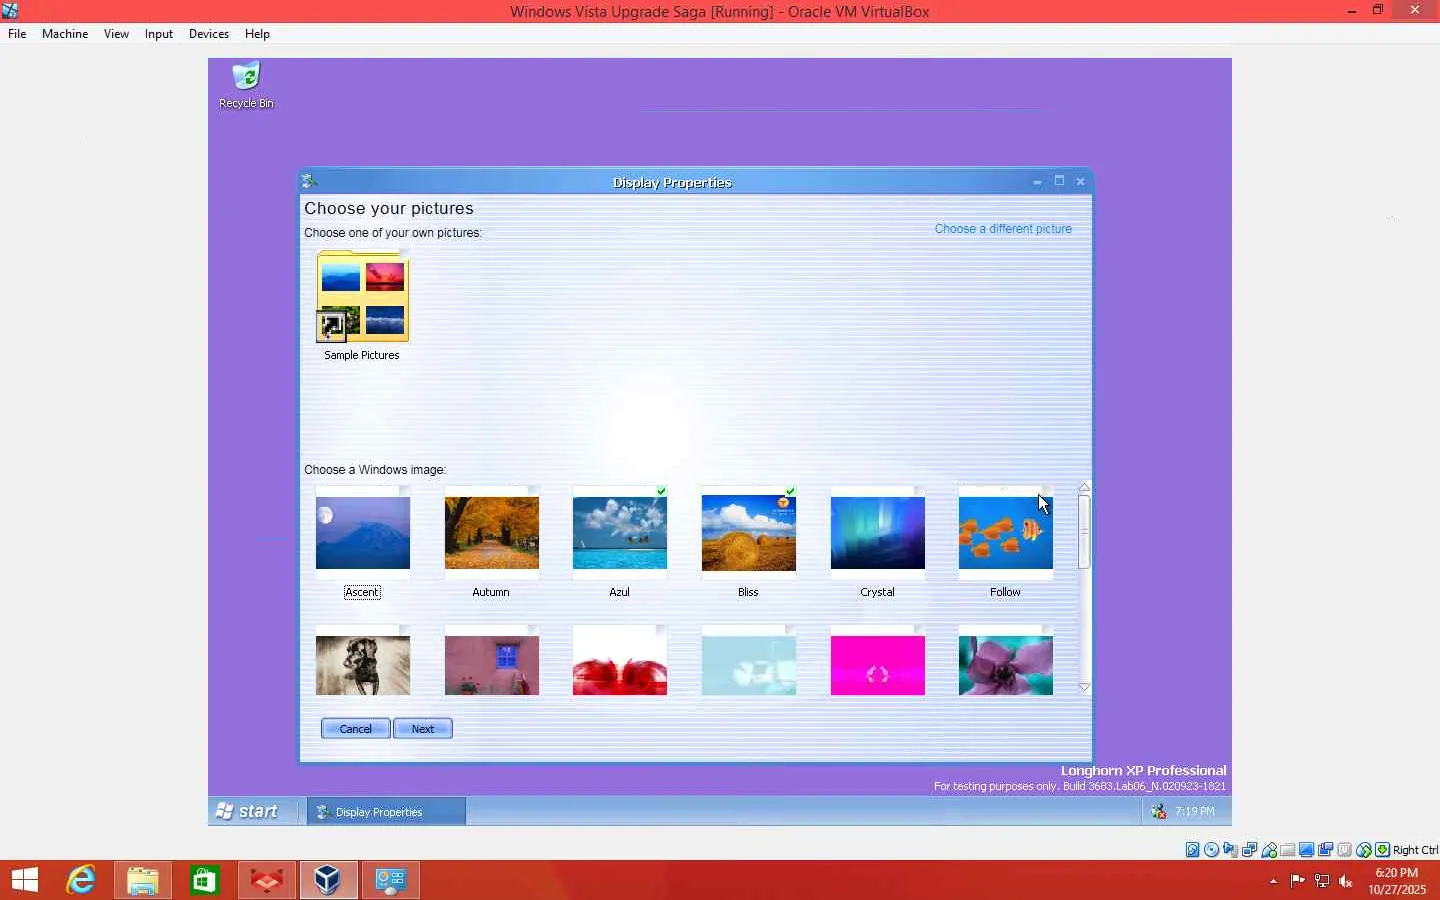
Task: Click the Next button
Action: click(x=423, y=729)
